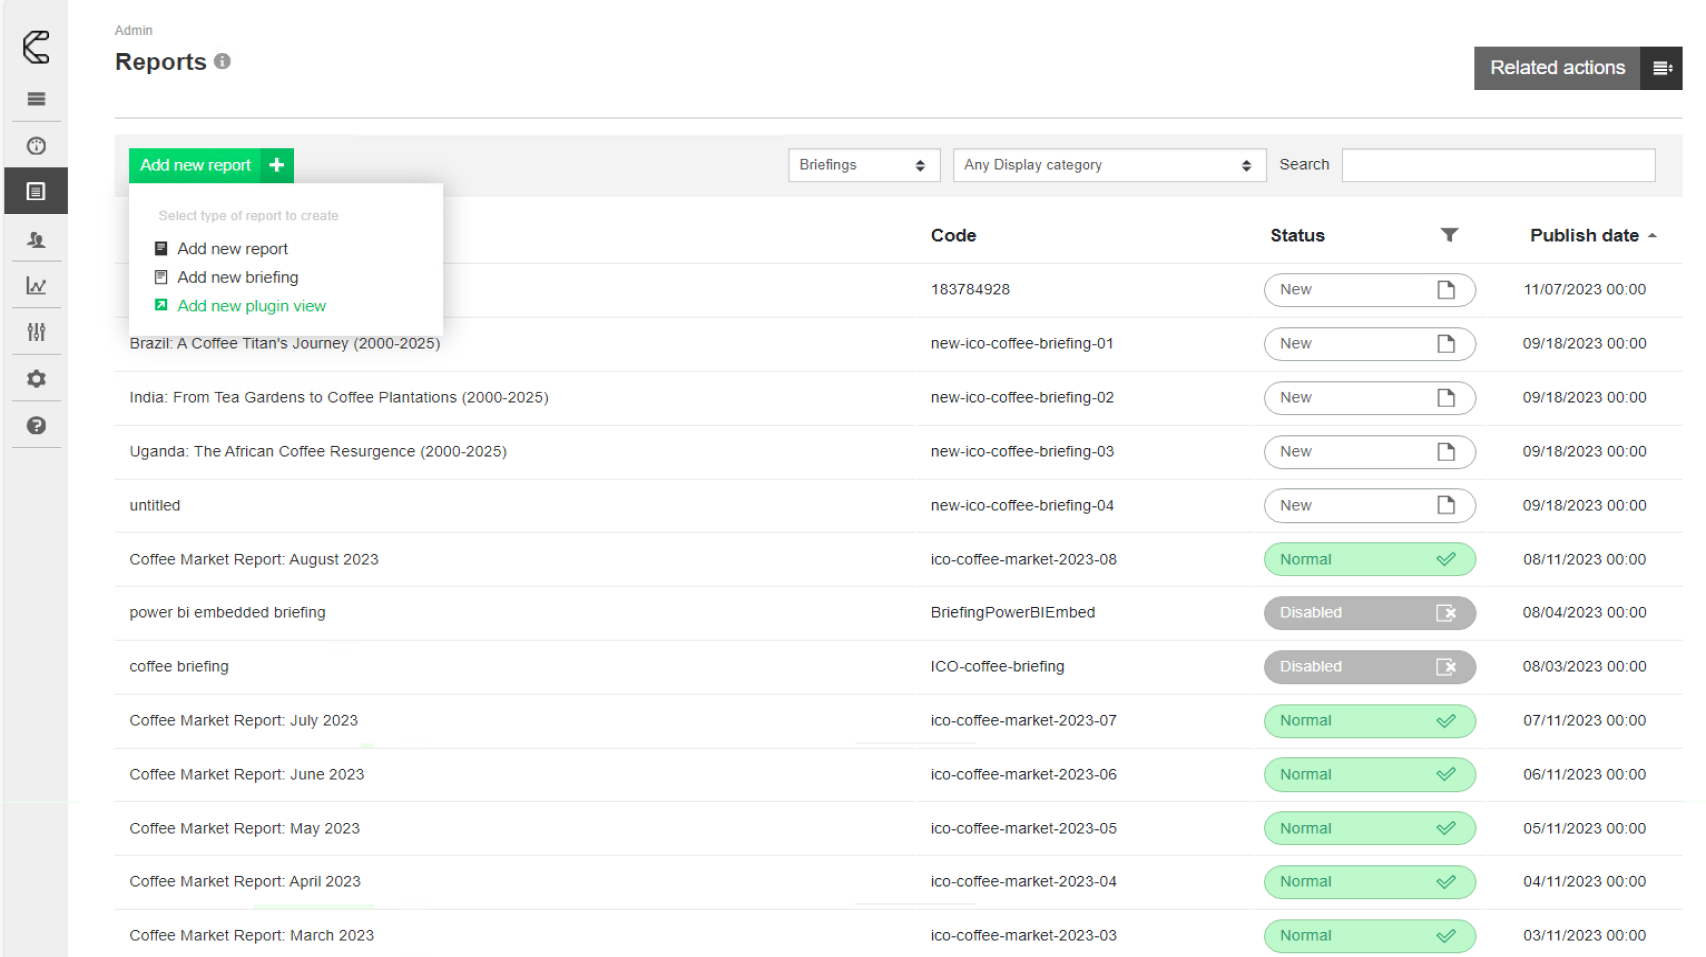
Task: Open Coffee Market Report: July 2023
Action: (x=243, y=721)
